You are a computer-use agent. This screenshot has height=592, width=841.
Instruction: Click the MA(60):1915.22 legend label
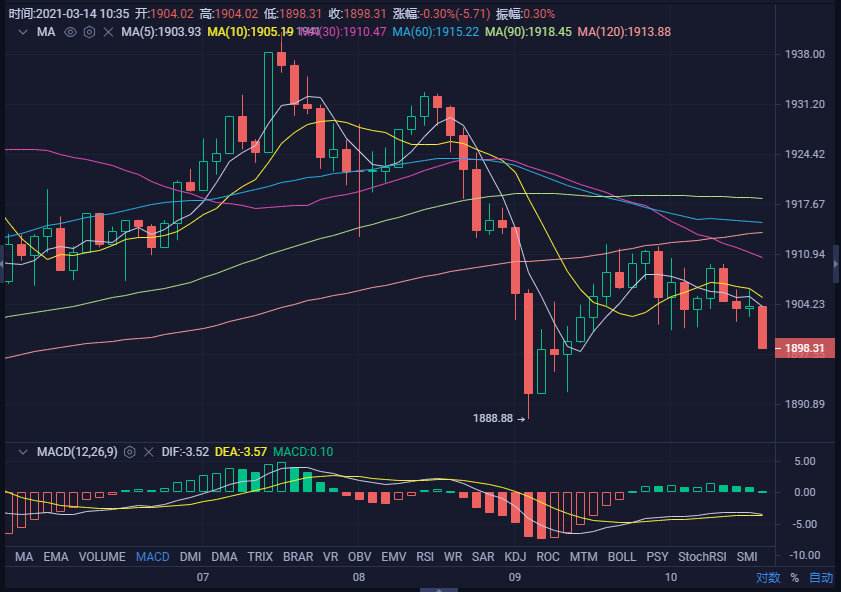coord(436,32)
